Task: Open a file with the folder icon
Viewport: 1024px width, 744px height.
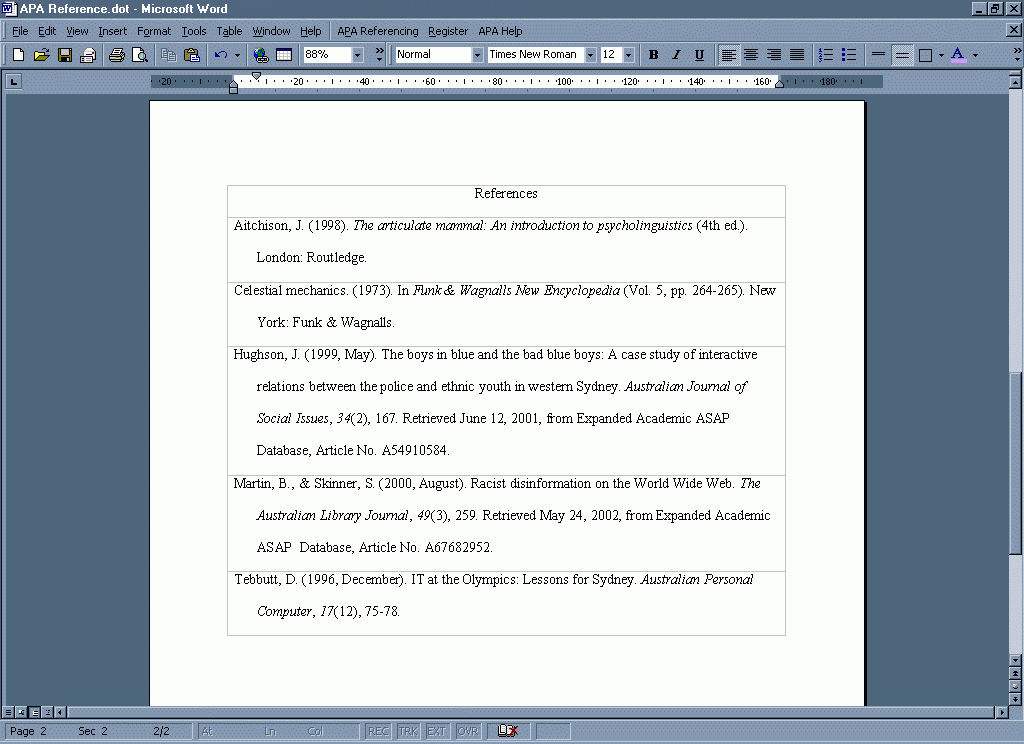Action: tap(41, 55)
